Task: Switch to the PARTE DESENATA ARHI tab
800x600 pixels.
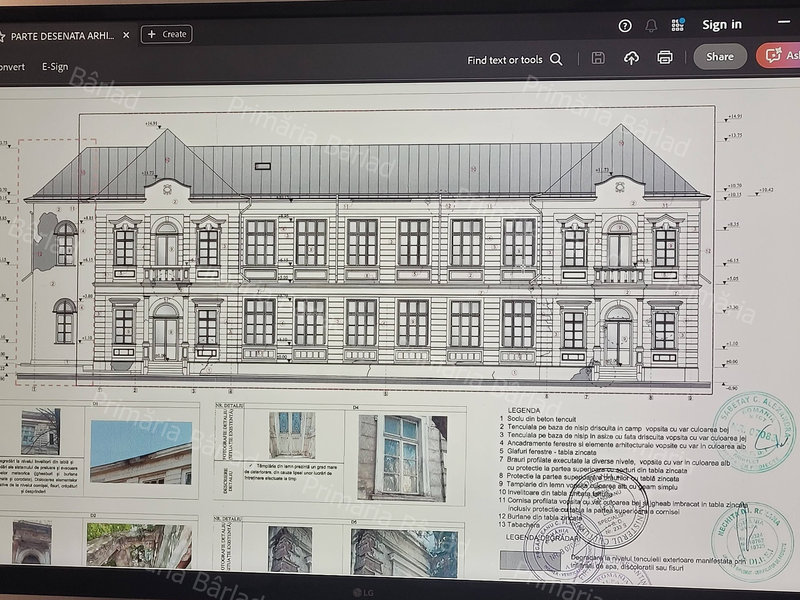Action: click(x=60, y=35)
